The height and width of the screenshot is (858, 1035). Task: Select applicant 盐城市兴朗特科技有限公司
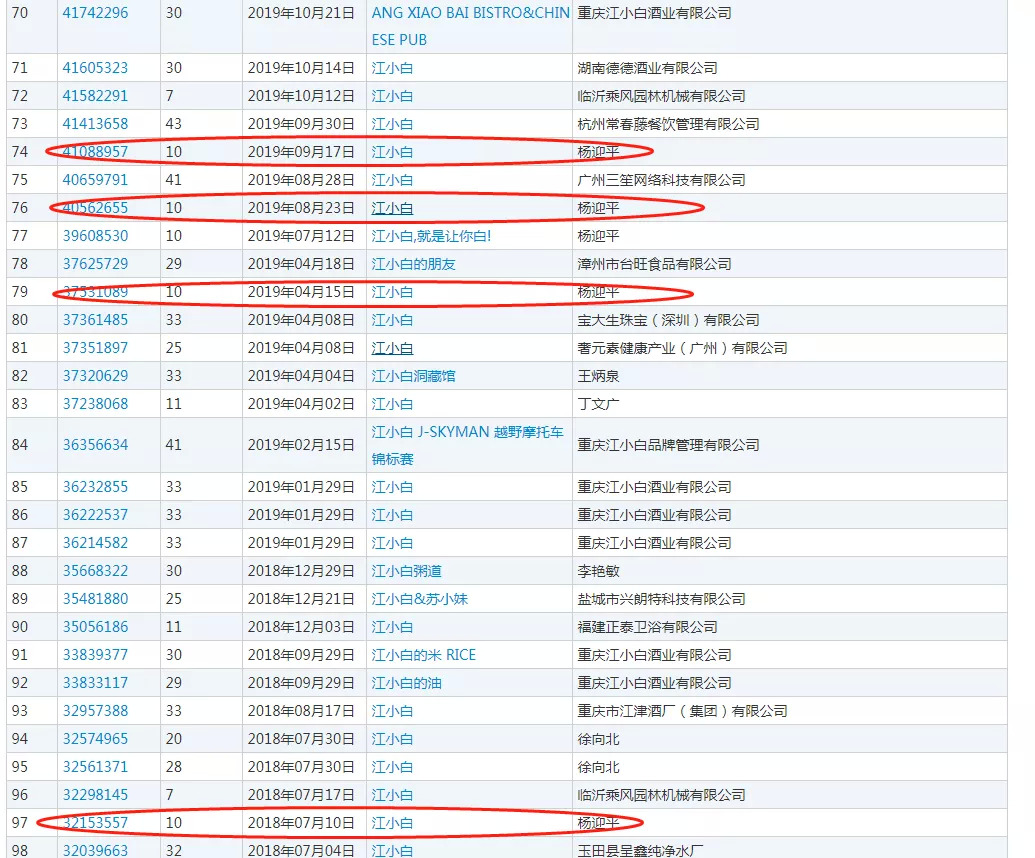point(661,599)
